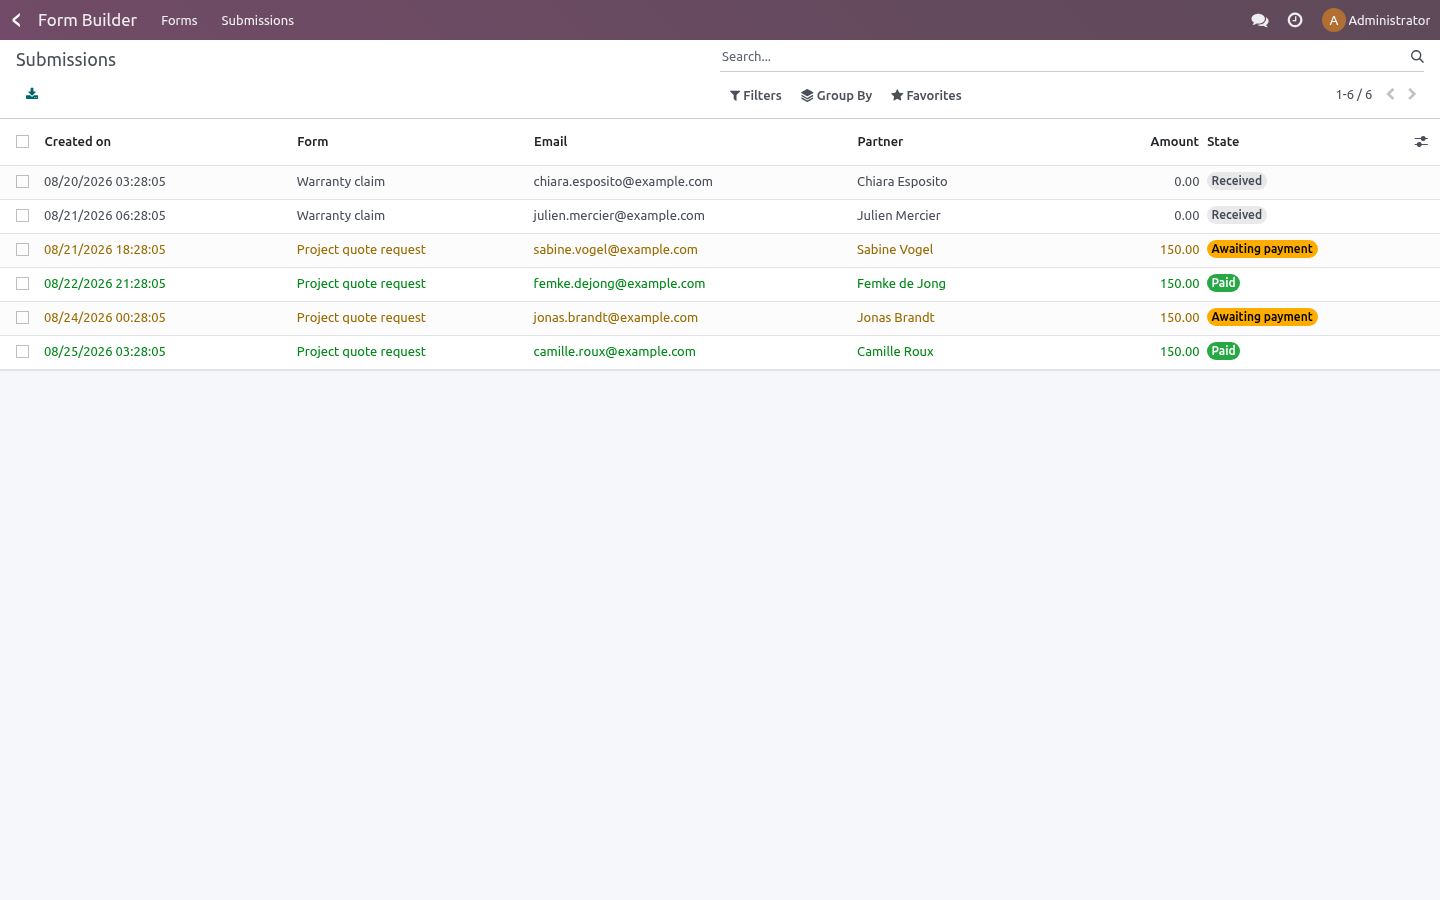Image resolution: width=1440 pixels, height=900 pixels.
Task: Go to next page arrow
Action: coord(1412,94)
